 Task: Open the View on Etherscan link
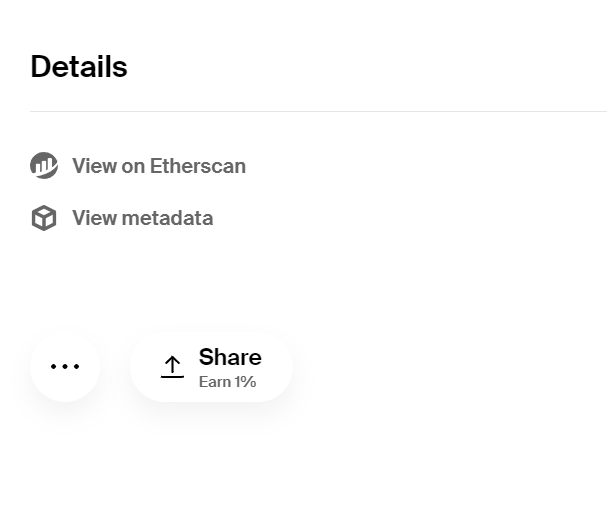pyautogui.click(x=138, y=166)
